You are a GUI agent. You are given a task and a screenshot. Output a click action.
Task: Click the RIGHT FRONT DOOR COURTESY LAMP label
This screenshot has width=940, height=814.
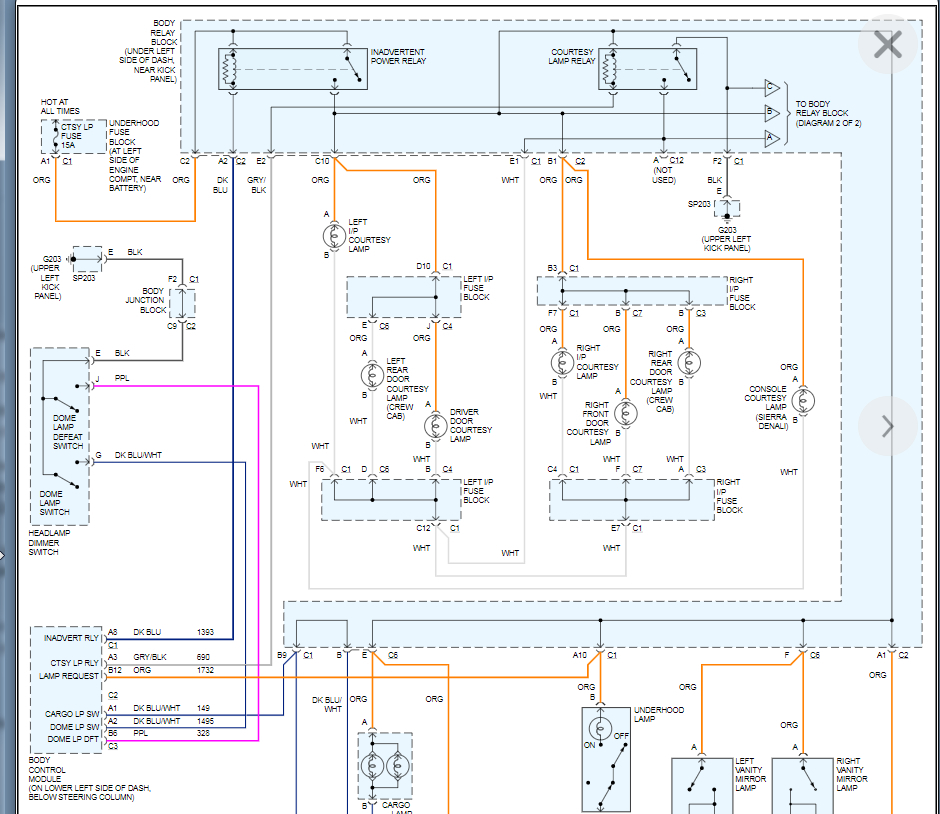point(589,424)
